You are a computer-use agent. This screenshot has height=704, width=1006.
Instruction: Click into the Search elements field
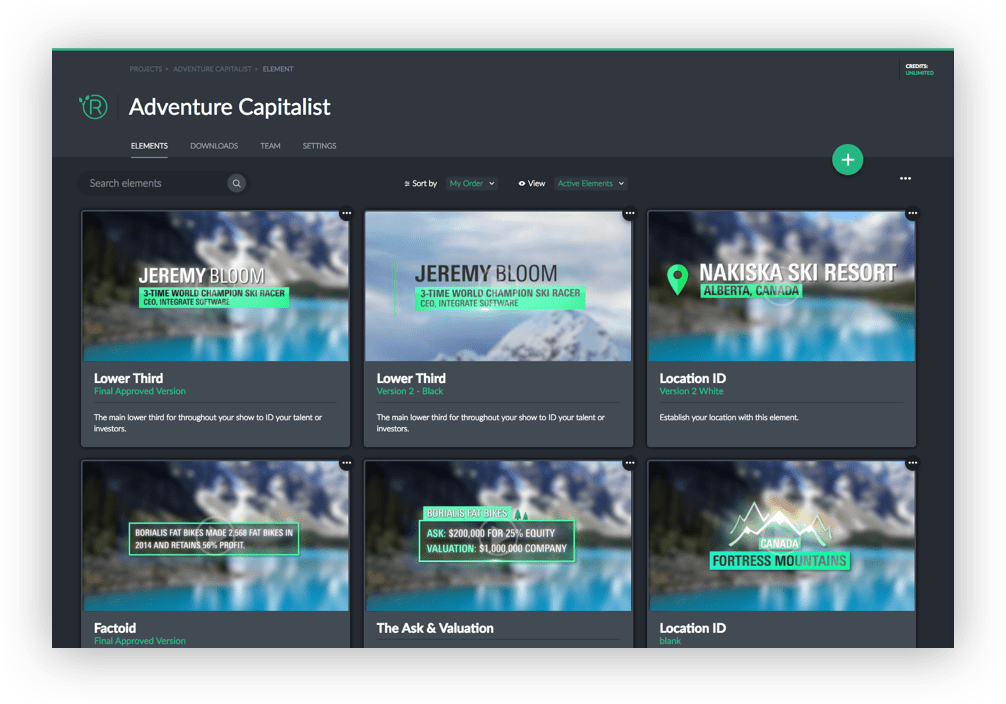coord(150,183)
